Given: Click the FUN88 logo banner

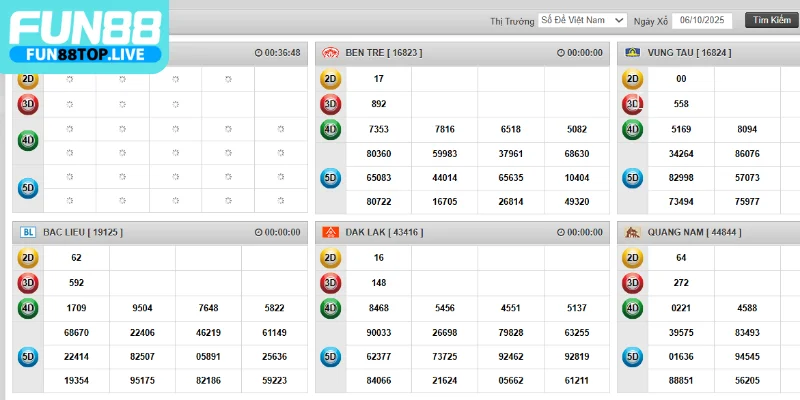Looking at the screenshot, I should (85, 36).
